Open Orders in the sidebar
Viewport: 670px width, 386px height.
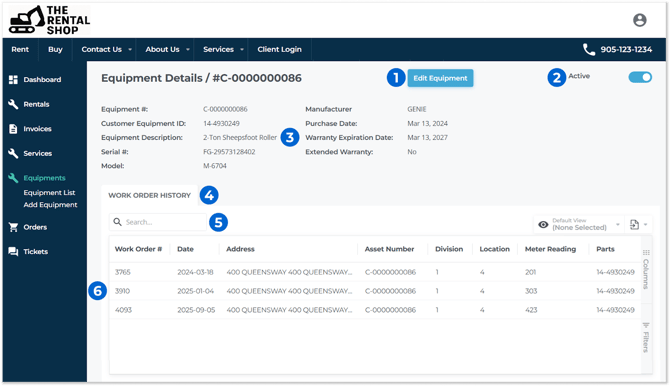[x=35, y=227]
